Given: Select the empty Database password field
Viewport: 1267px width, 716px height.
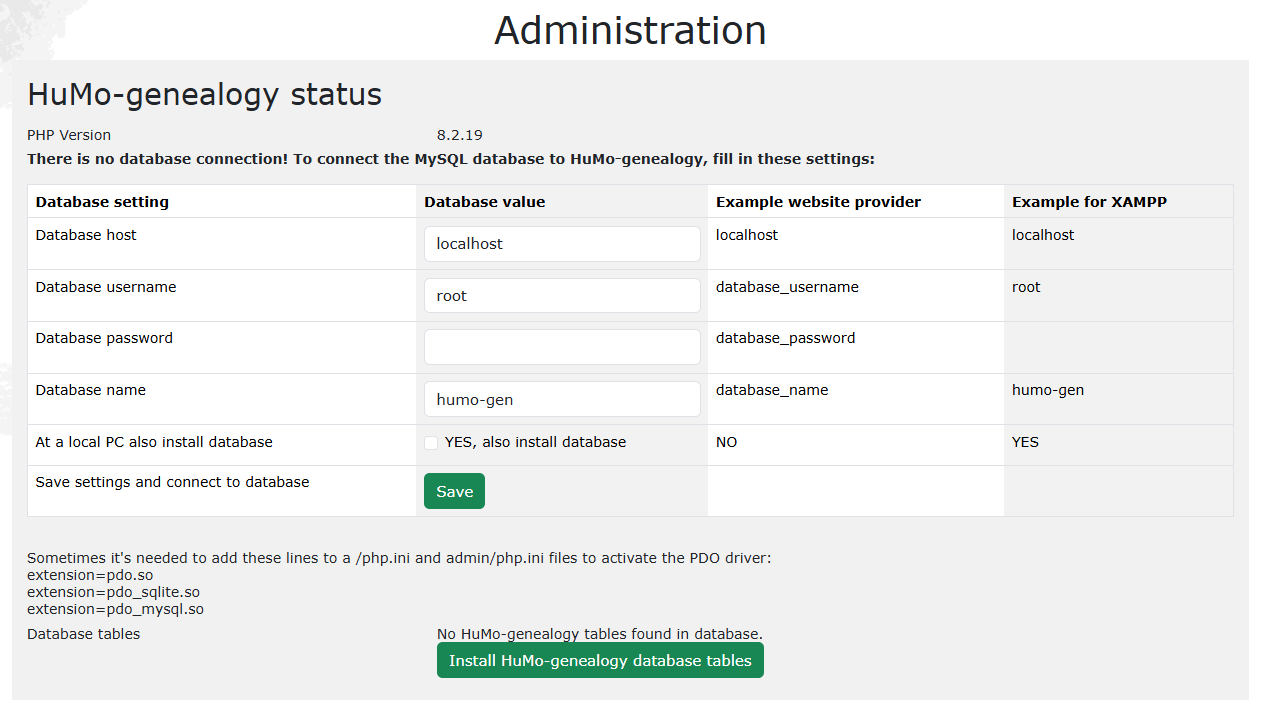Looking at the screenshot, I should click(562, 347).
